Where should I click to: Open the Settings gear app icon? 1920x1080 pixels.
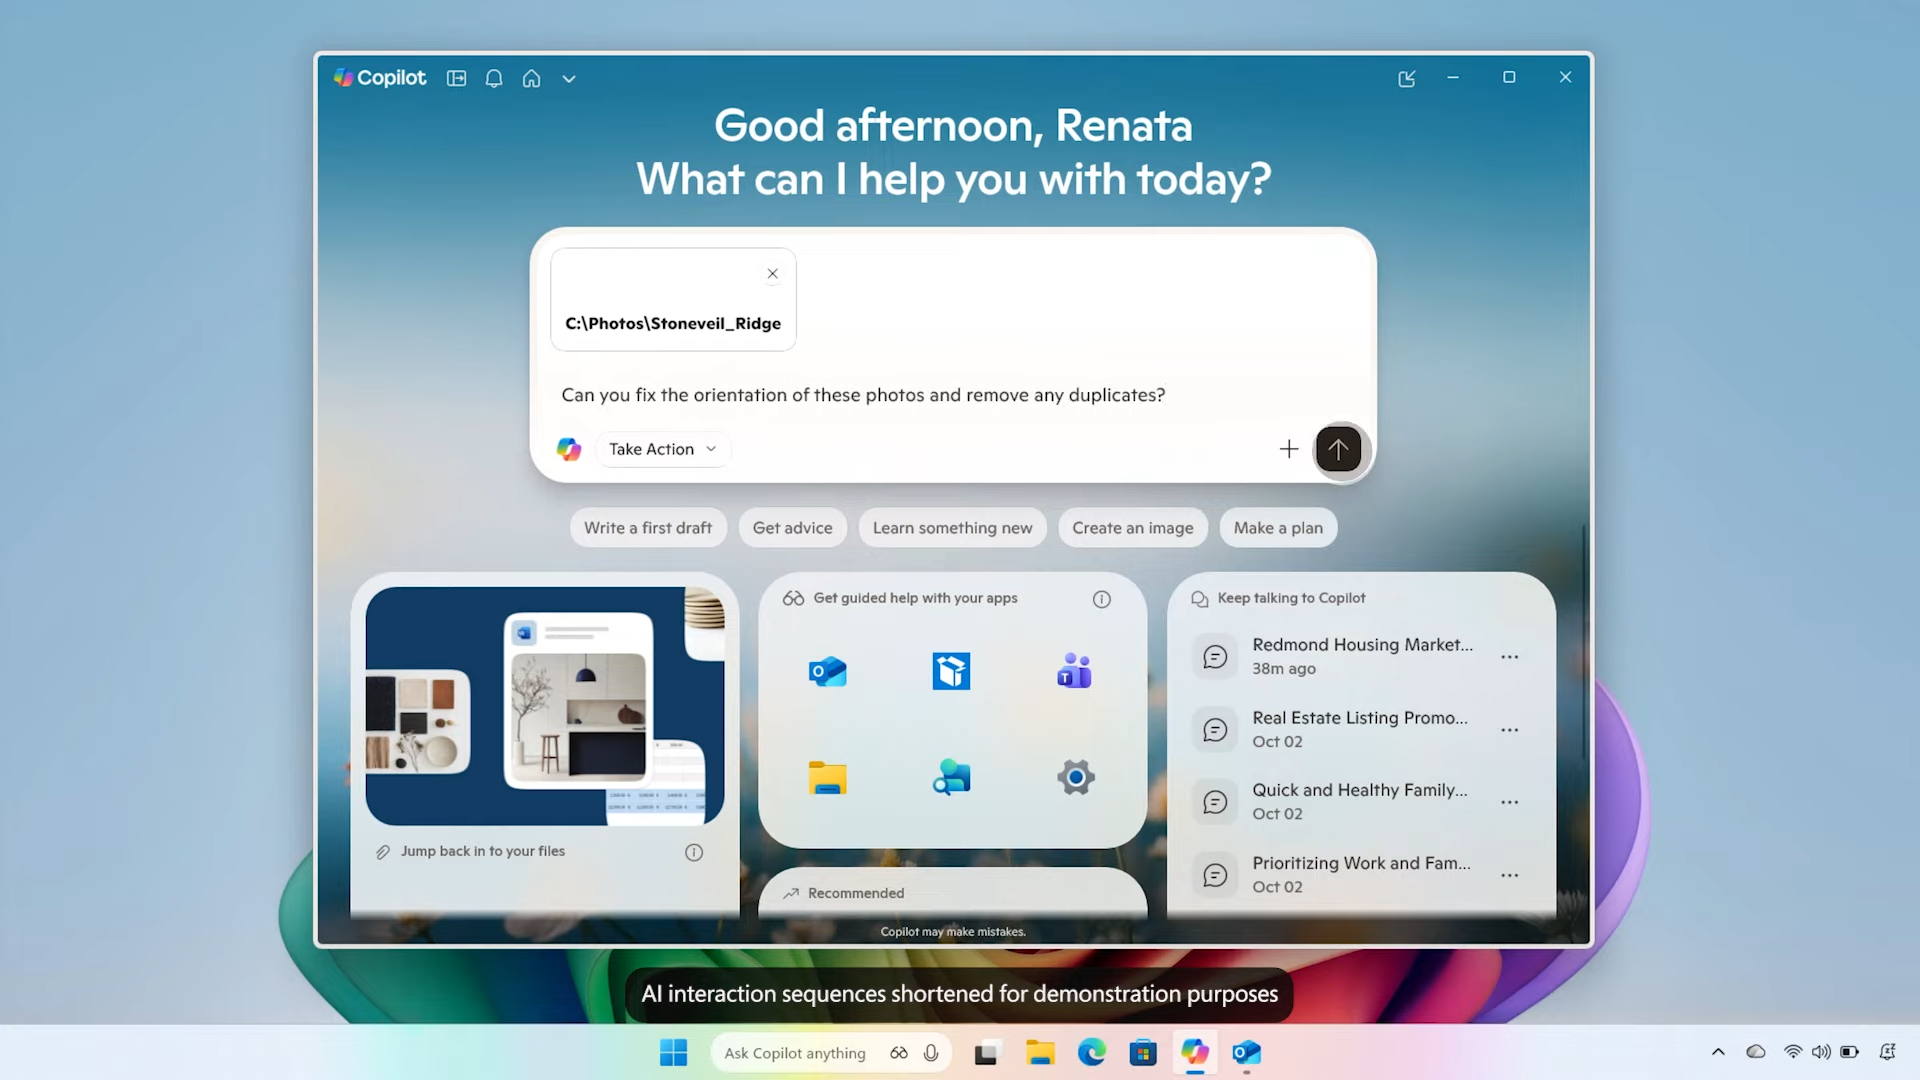1075,777
